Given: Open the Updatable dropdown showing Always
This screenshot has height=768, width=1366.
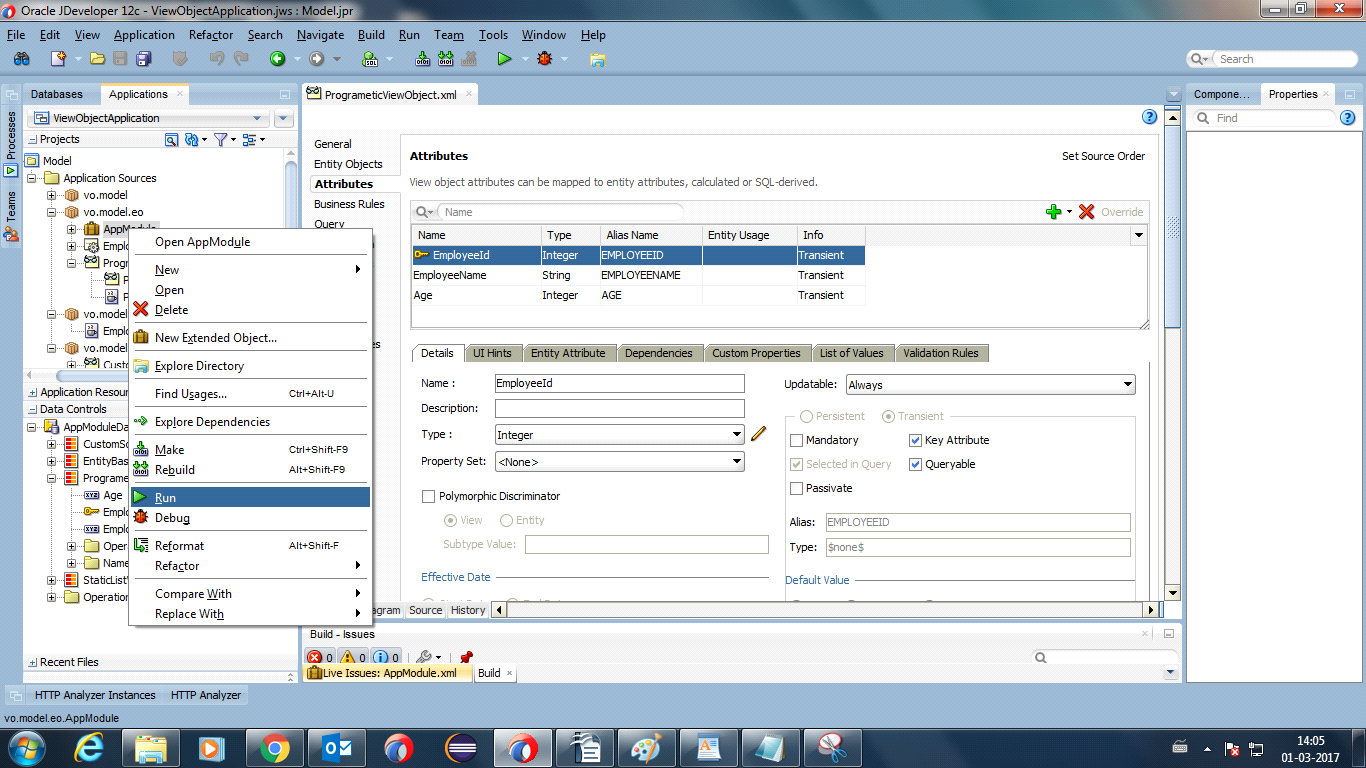Looking at the screenshot, I should (x=990, y=384).
